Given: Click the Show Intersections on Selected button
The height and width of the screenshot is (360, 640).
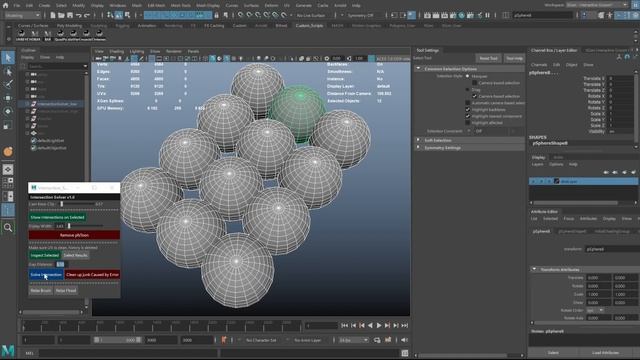Looking at the screenshot, I should [57, 217].
